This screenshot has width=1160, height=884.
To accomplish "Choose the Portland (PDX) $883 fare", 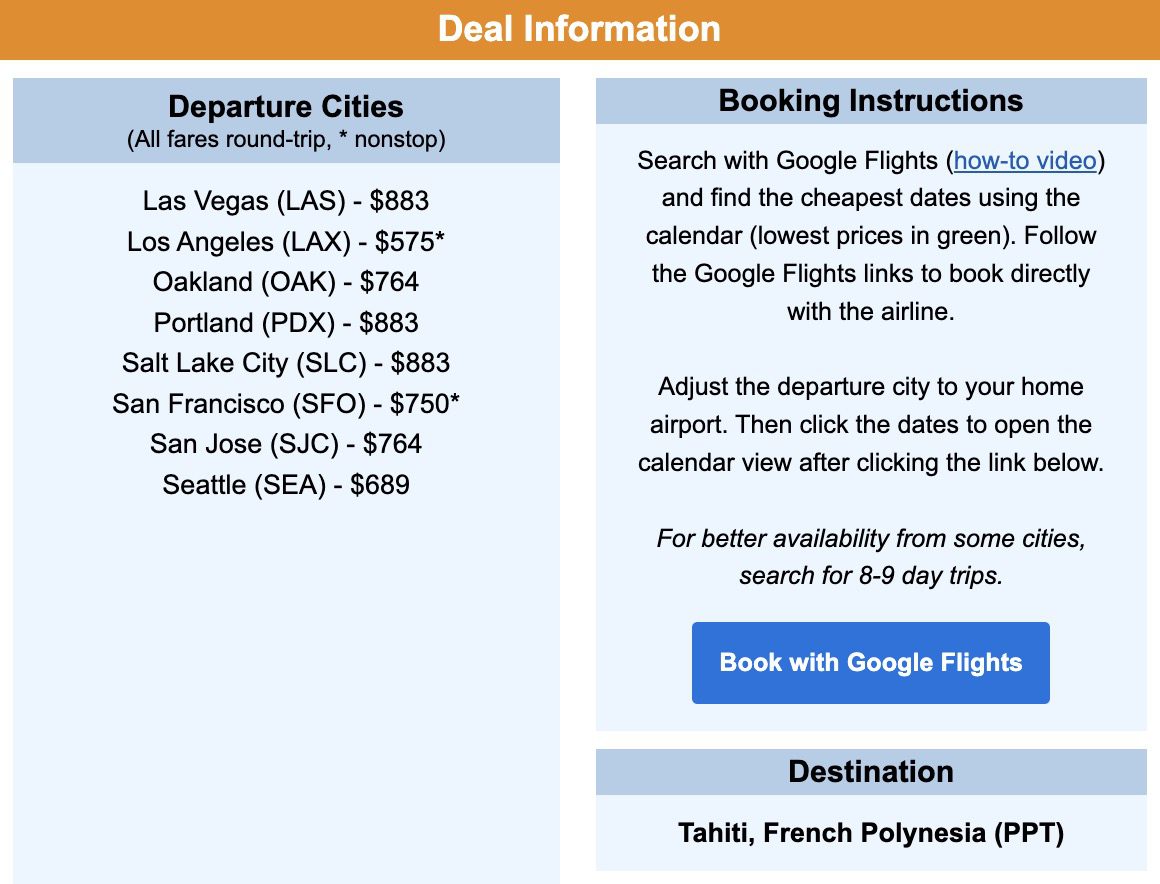I will pyautogui.click(x=285, y=323).
